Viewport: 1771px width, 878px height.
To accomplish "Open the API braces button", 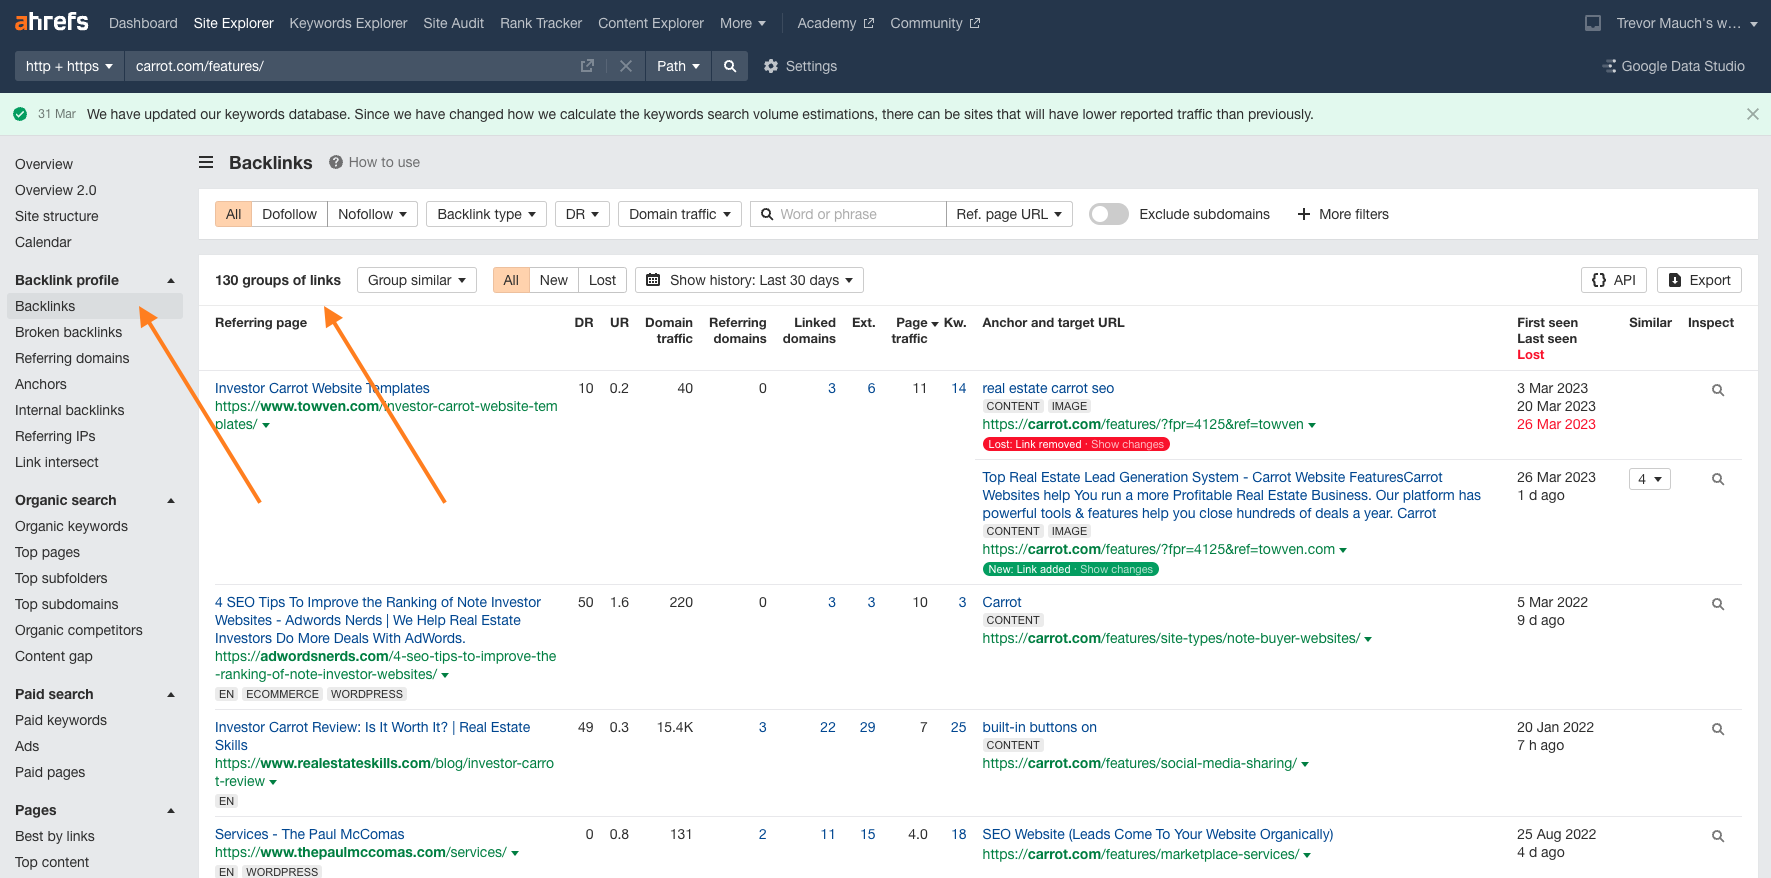I will (x=1614, y=280).
